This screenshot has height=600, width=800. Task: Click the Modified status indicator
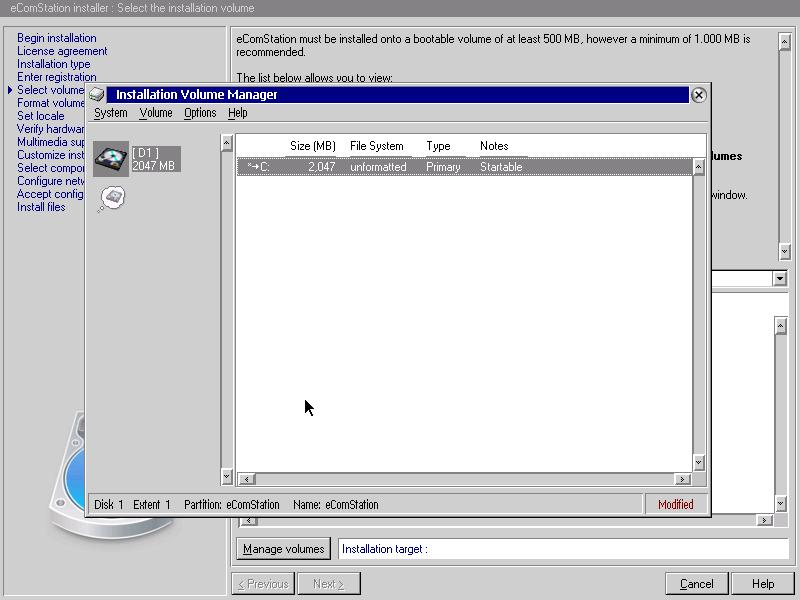coord(676,505)
